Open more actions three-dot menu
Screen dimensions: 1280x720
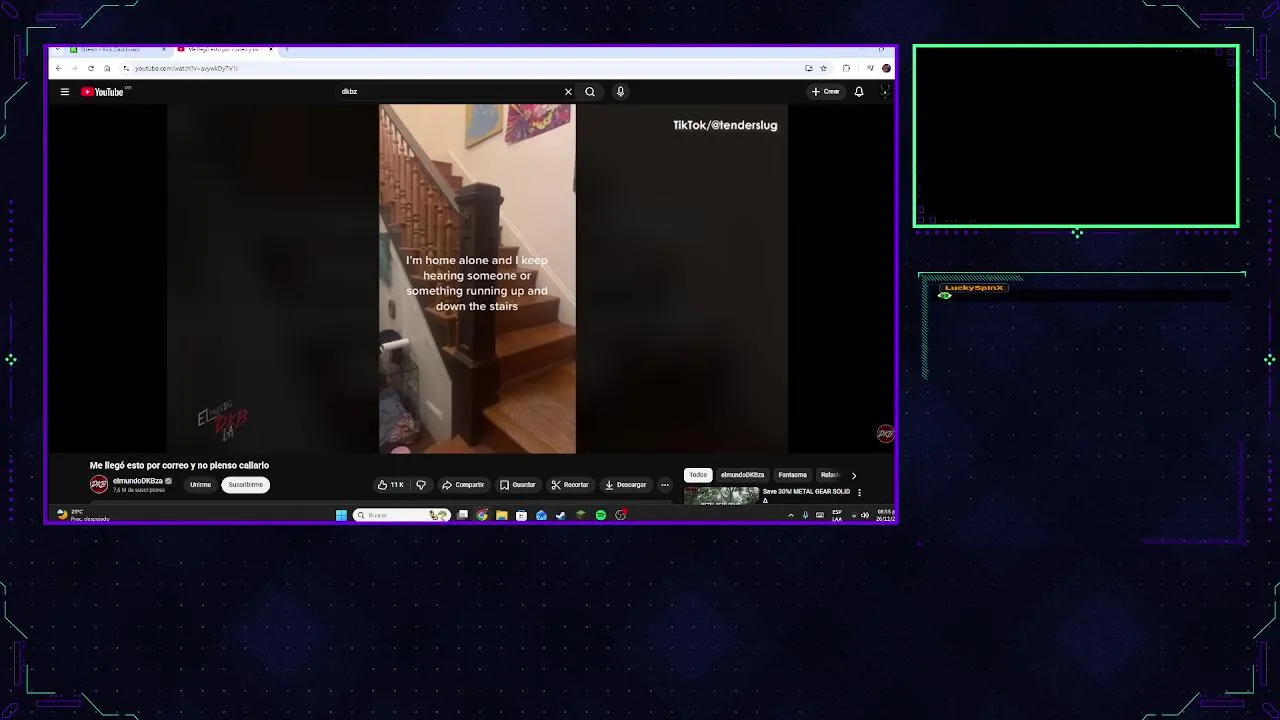pyautogui.click(x=665, y=485)
